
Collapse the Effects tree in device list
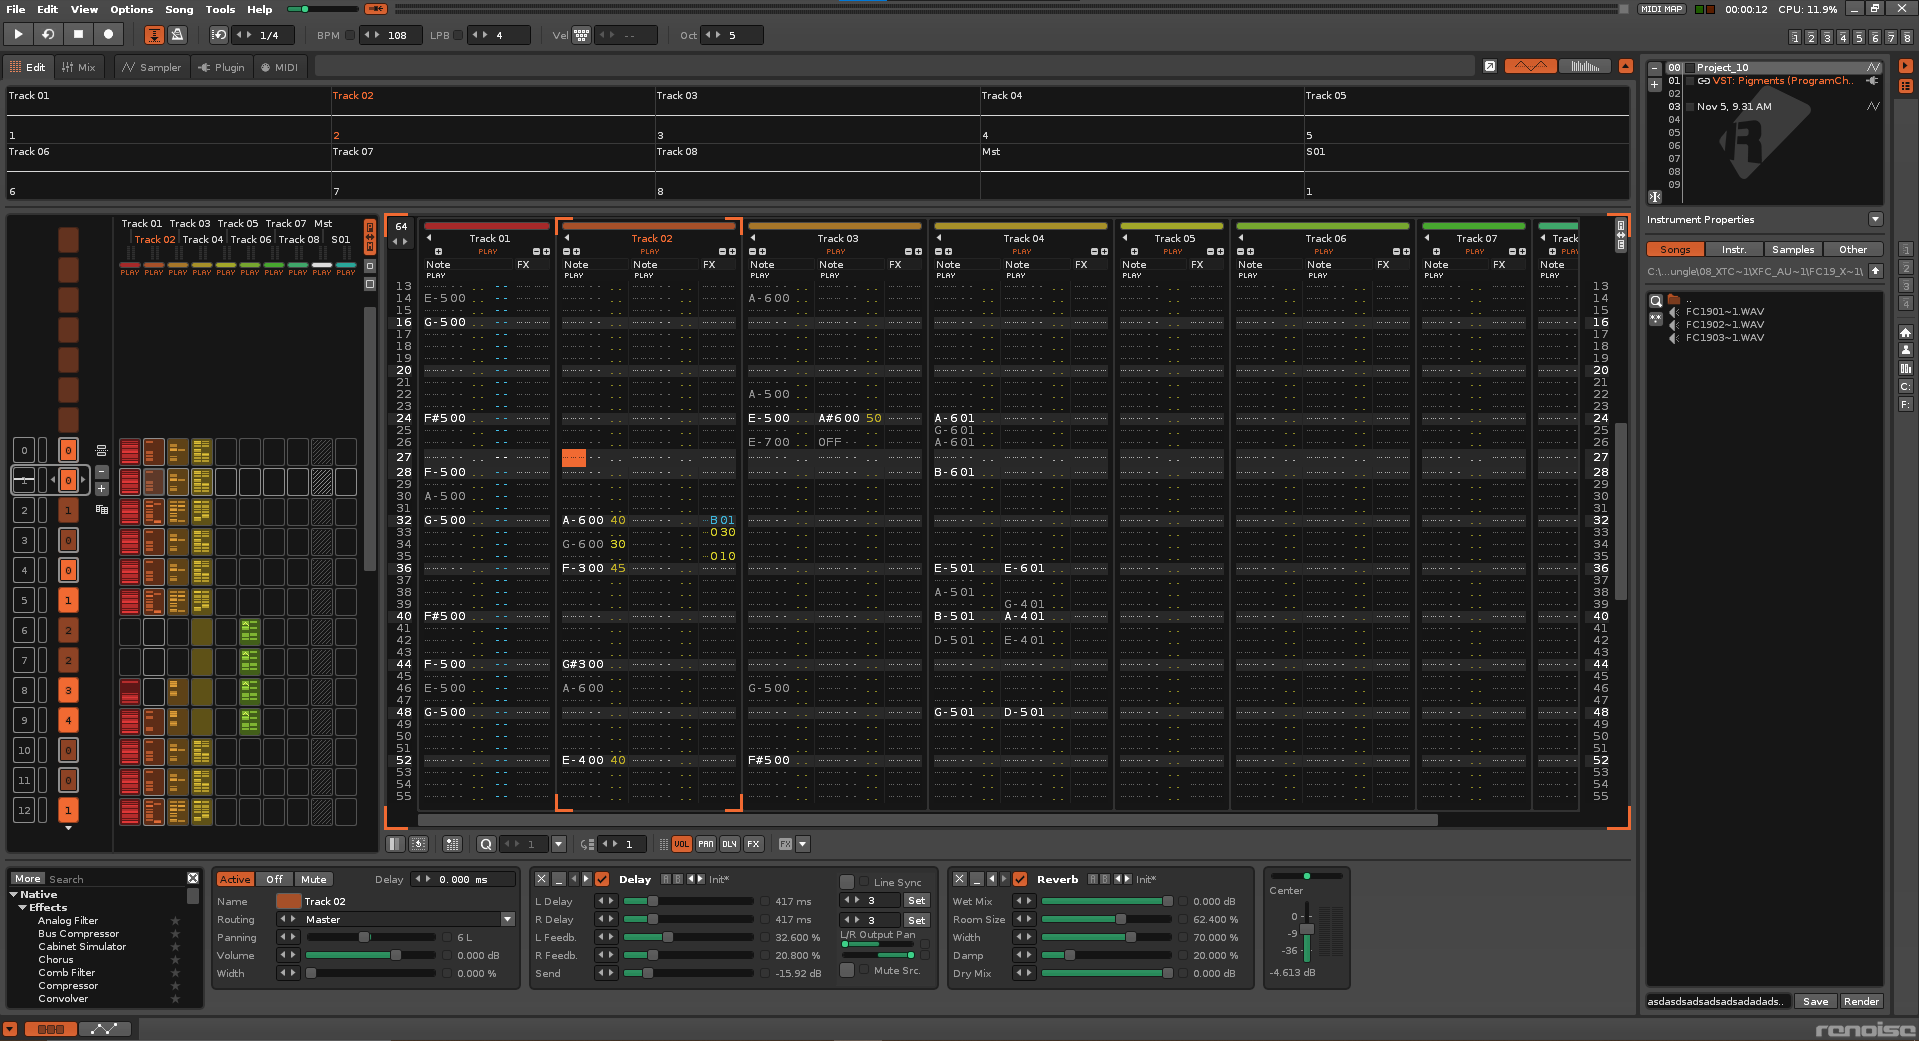23,908
